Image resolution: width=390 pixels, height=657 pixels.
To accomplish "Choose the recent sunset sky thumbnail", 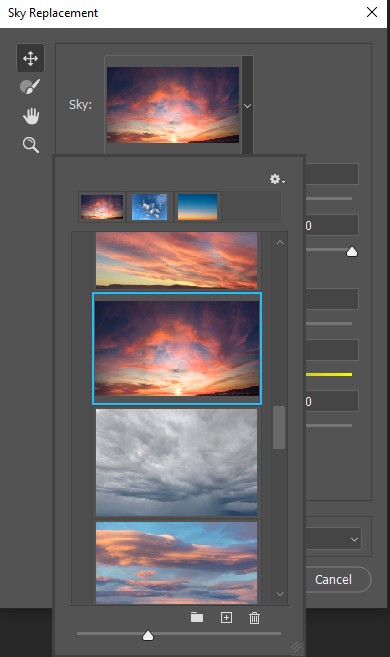I will (x=102, y=207).
